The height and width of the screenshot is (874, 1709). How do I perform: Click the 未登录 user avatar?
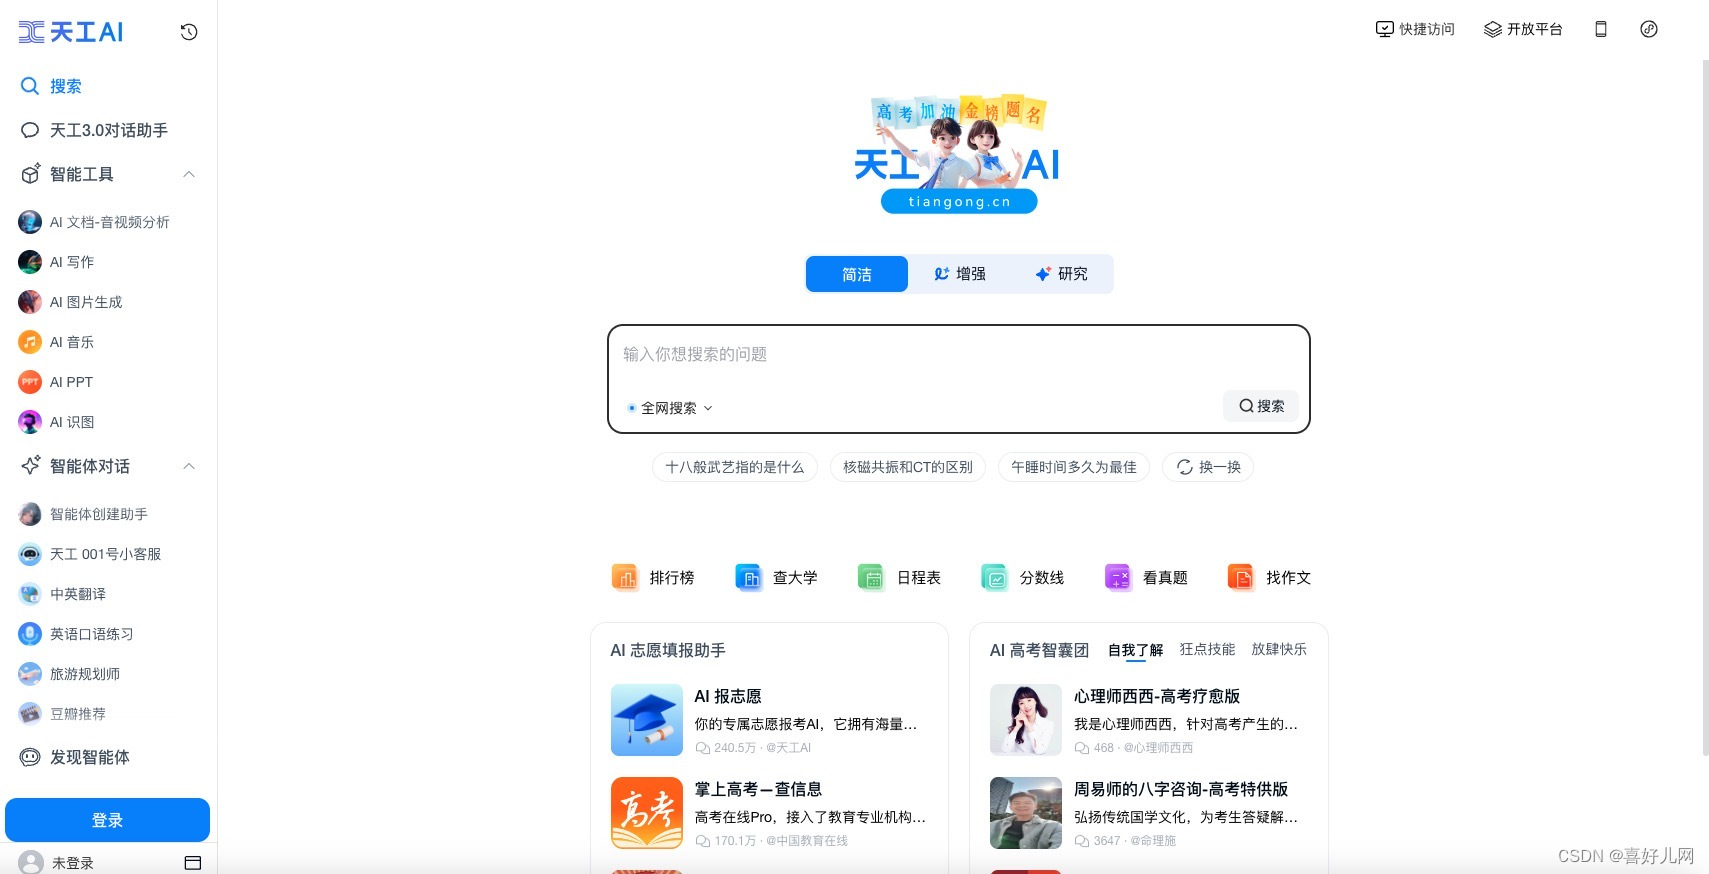tap(31, 862)
